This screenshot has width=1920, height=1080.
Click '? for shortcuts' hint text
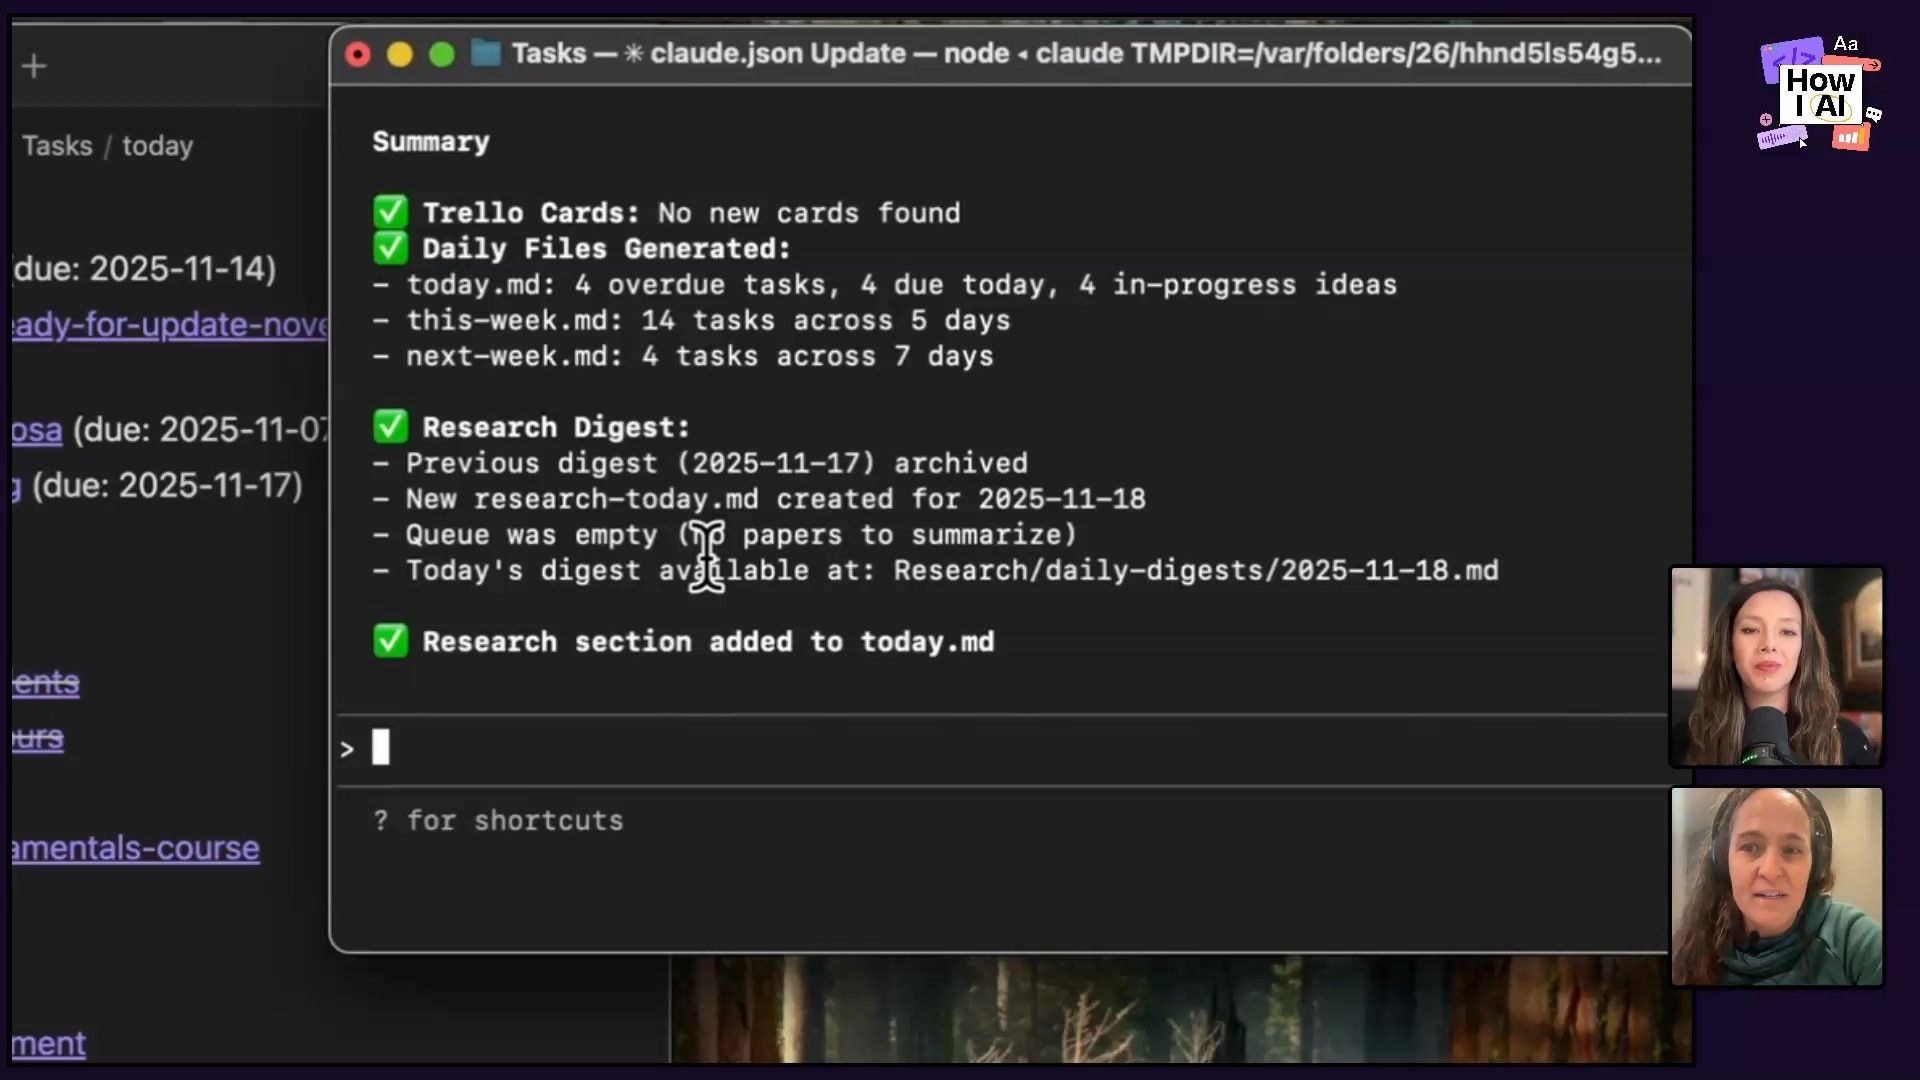[x=498, y=821]
